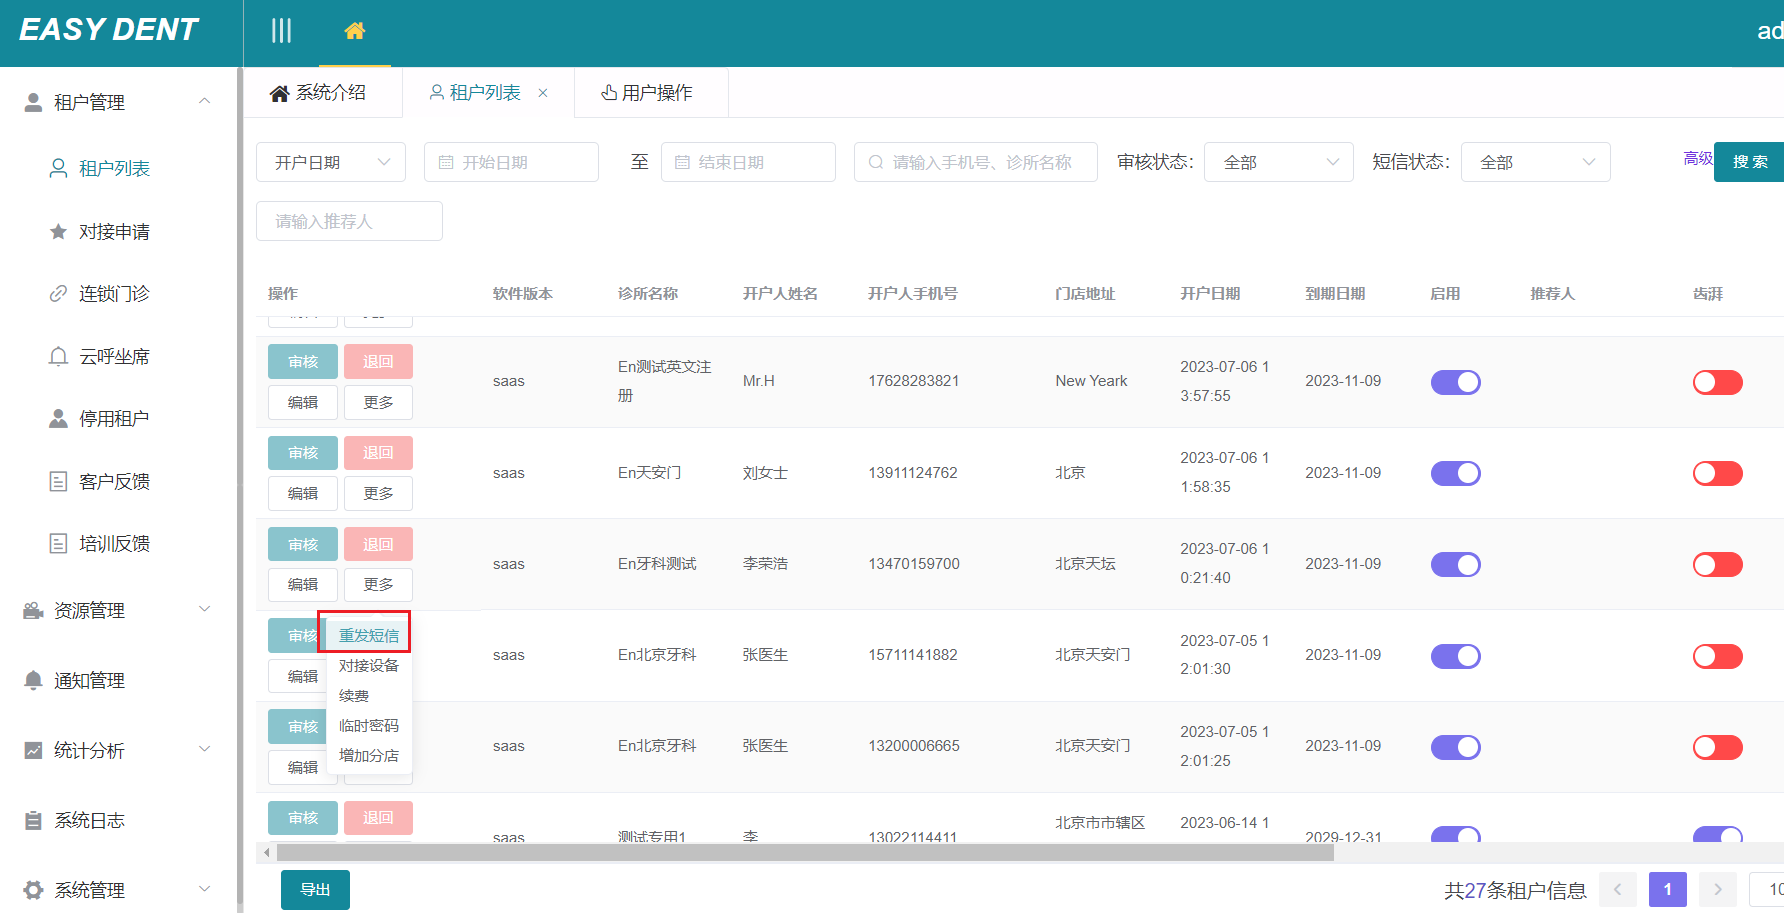Toggle 启用 switch for En牙科测试 row
The height and width of the screenshot is (913, 1784).
[x=1455, y=564]
